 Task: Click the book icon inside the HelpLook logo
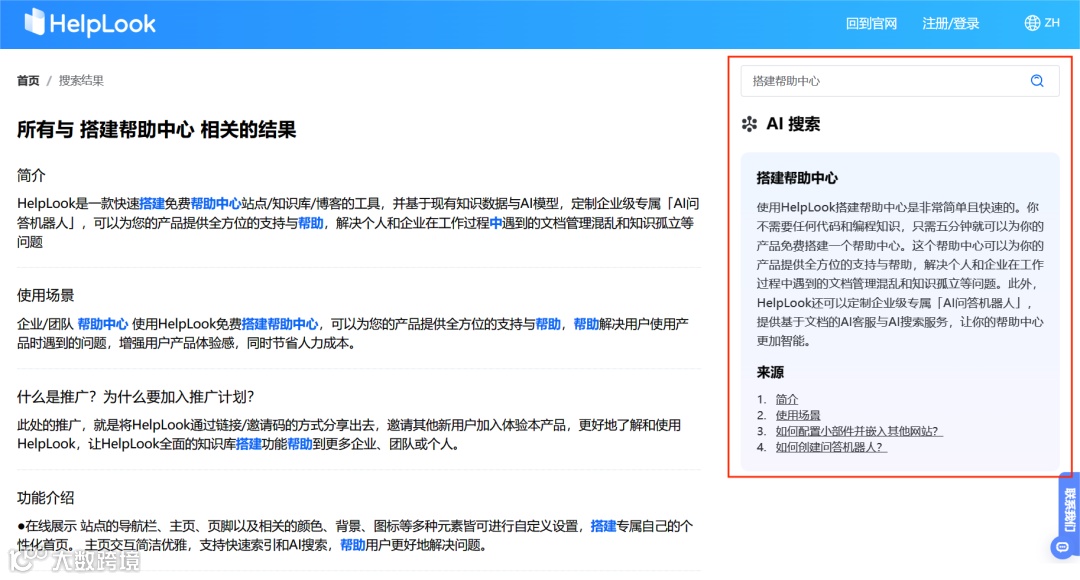point(35,22)
